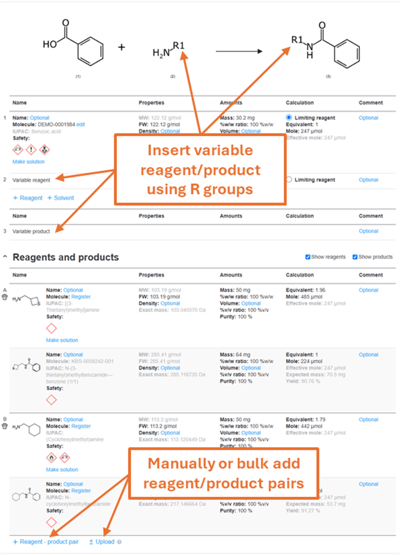The width and height of the screenshot is (400, 555).
Task: Click third hazard pictogram under benzoic acid Safety
Action: click(45, 150)
